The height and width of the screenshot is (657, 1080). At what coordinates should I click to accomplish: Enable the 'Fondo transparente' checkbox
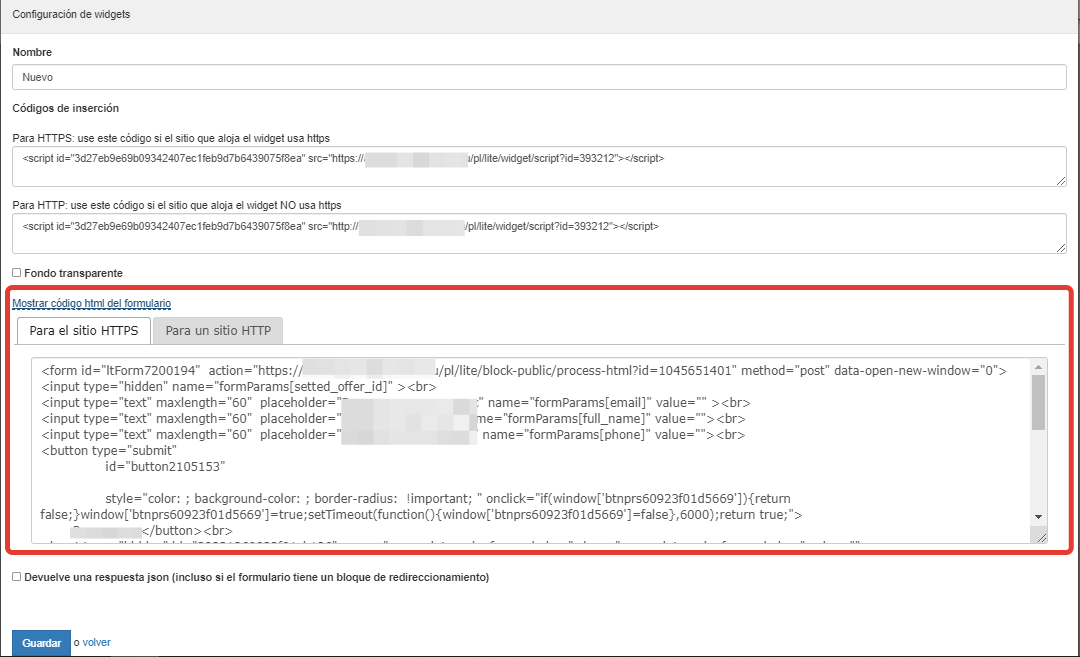pos(17,273)
